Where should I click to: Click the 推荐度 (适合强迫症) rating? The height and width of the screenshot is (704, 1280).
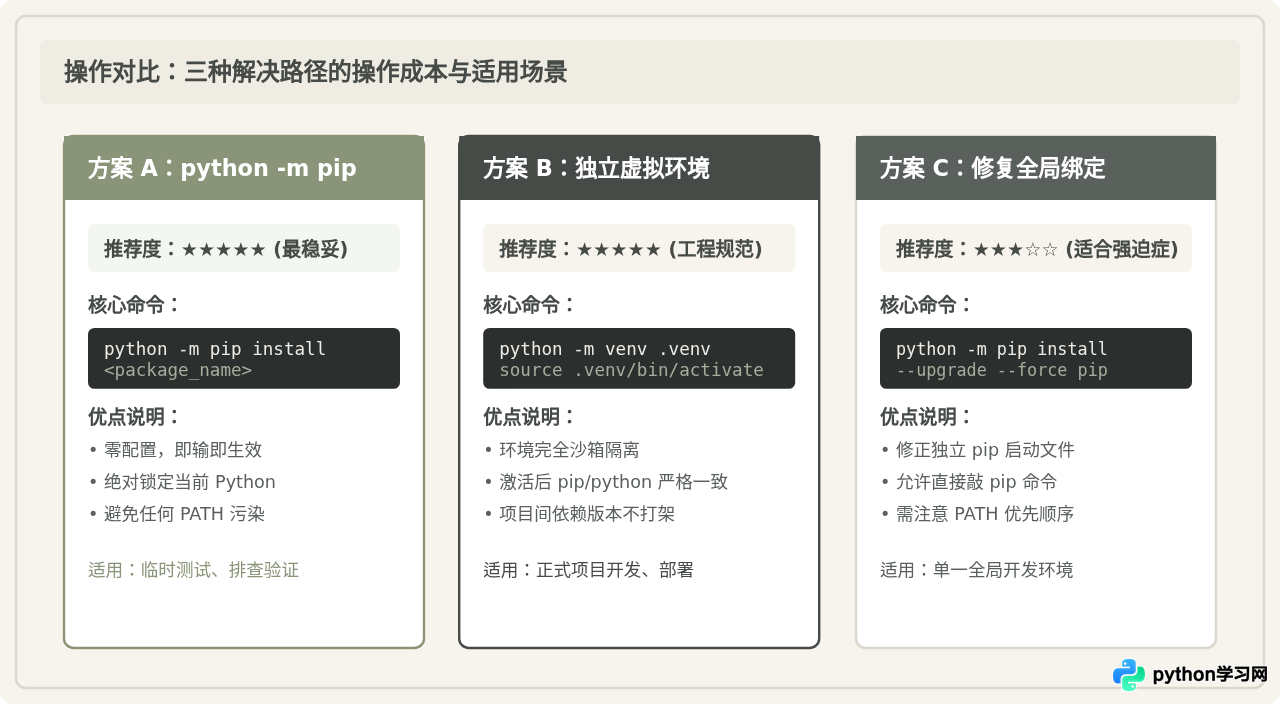coord(1036,248)
